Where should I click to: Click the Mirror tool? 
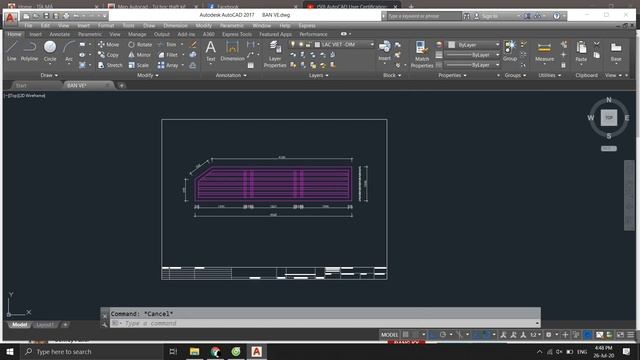point(140,55)
